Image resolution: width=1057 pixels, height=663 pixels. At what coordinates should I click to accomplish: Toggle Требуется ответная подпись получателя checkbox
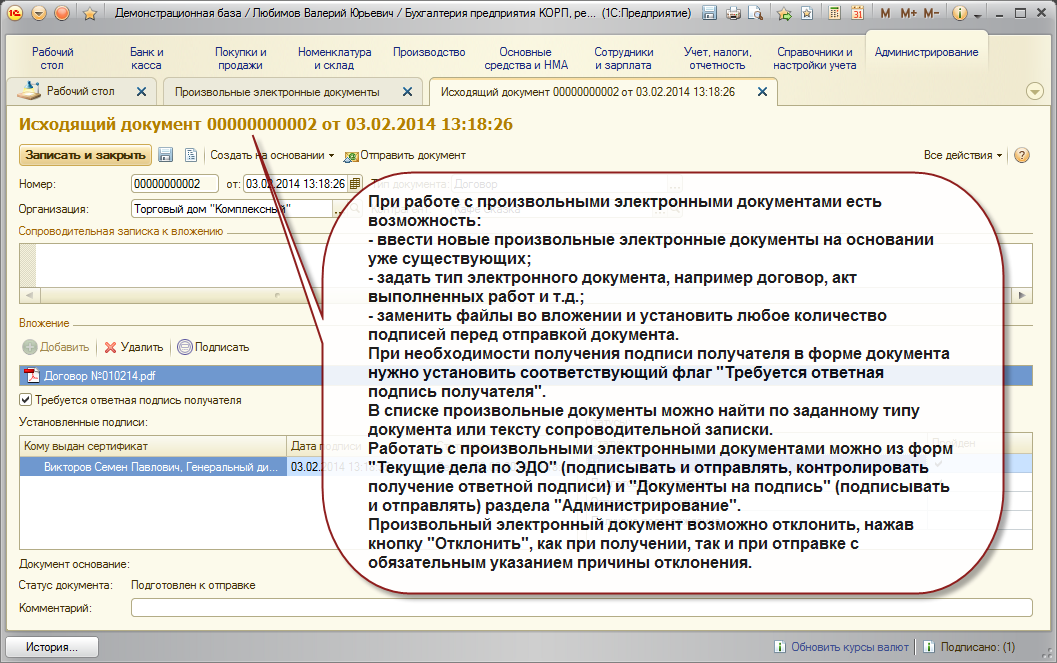click(x=26, y=400)
